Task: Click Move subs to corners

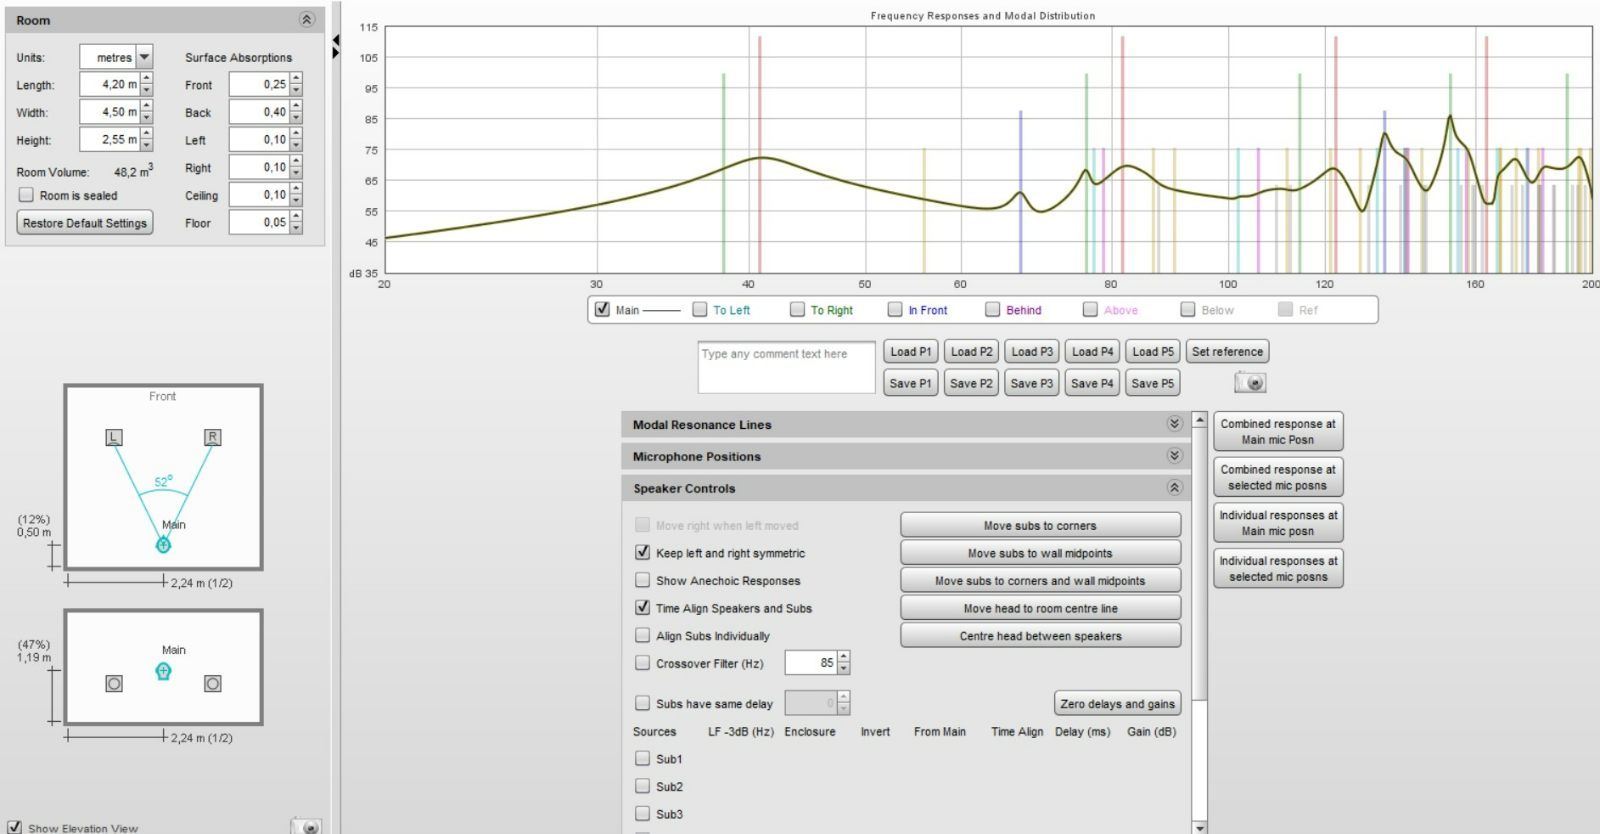Action: click(1040, 525)
